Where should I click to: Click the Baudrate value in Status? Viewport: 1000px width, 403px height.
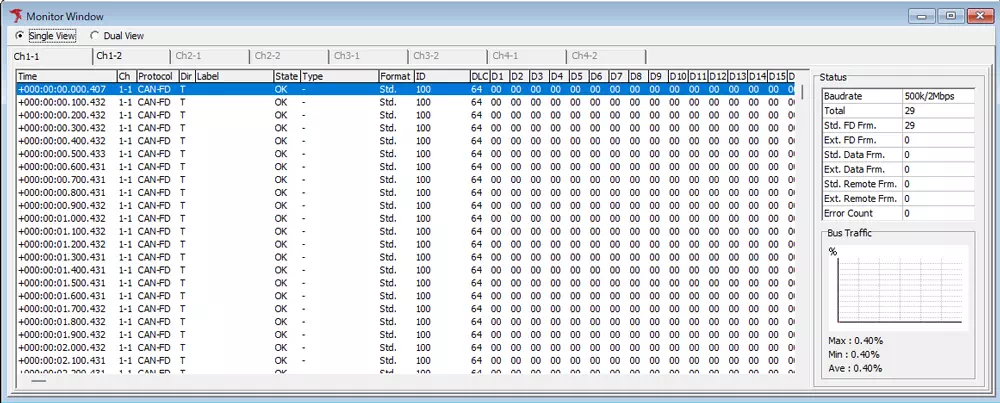click(936, 96)
